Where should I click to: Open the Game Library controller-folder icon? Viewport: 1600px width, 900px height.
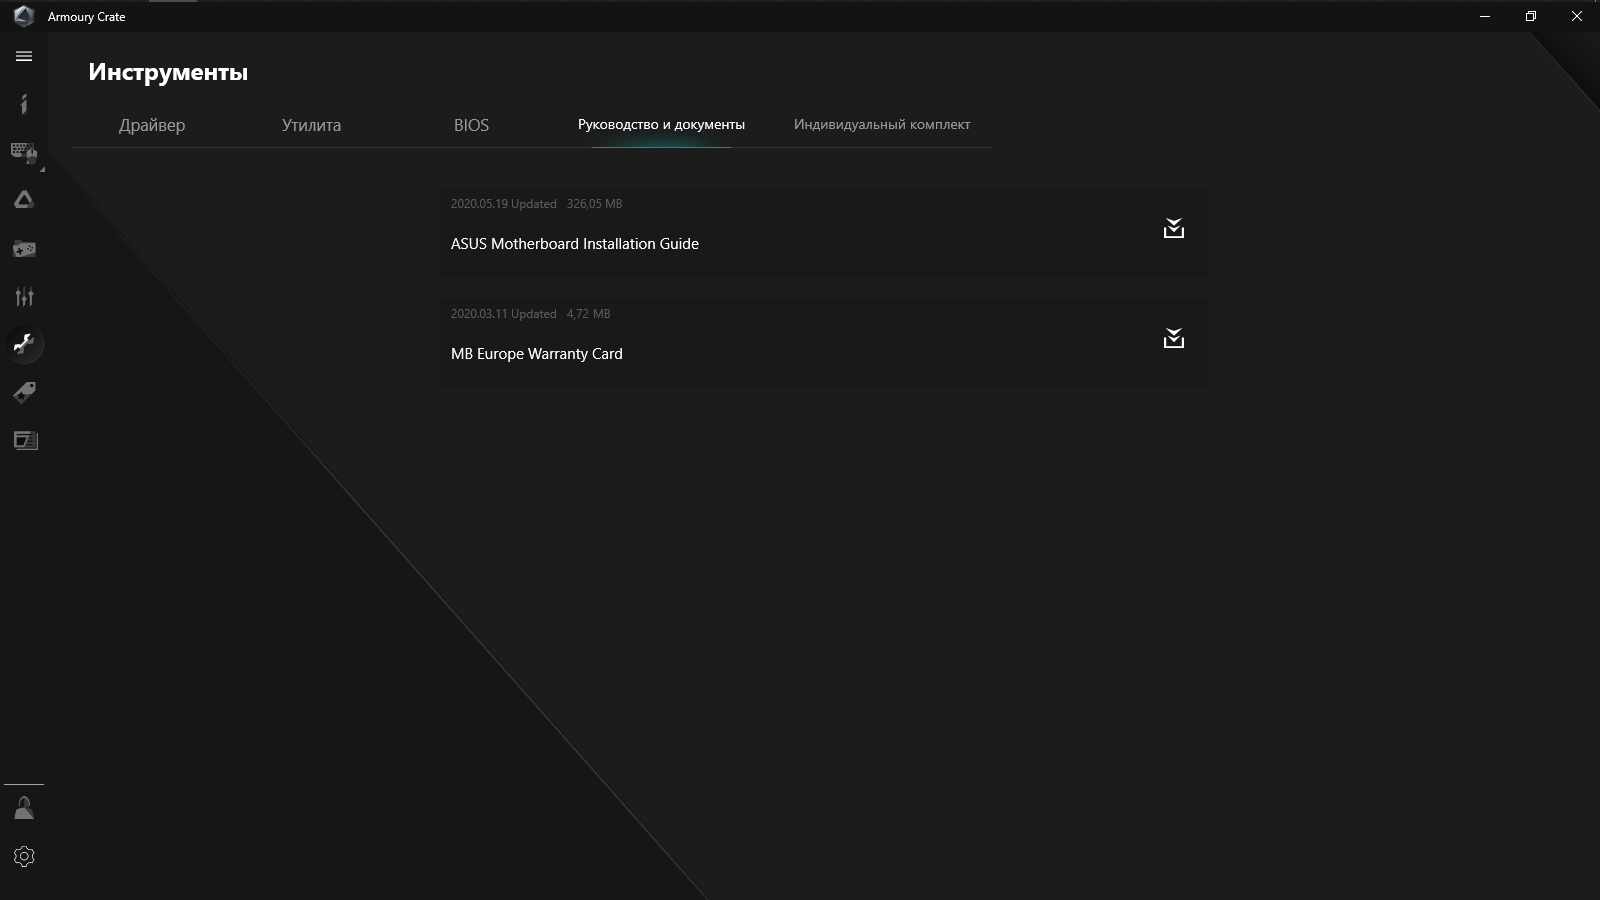click(x=24, y=248)
